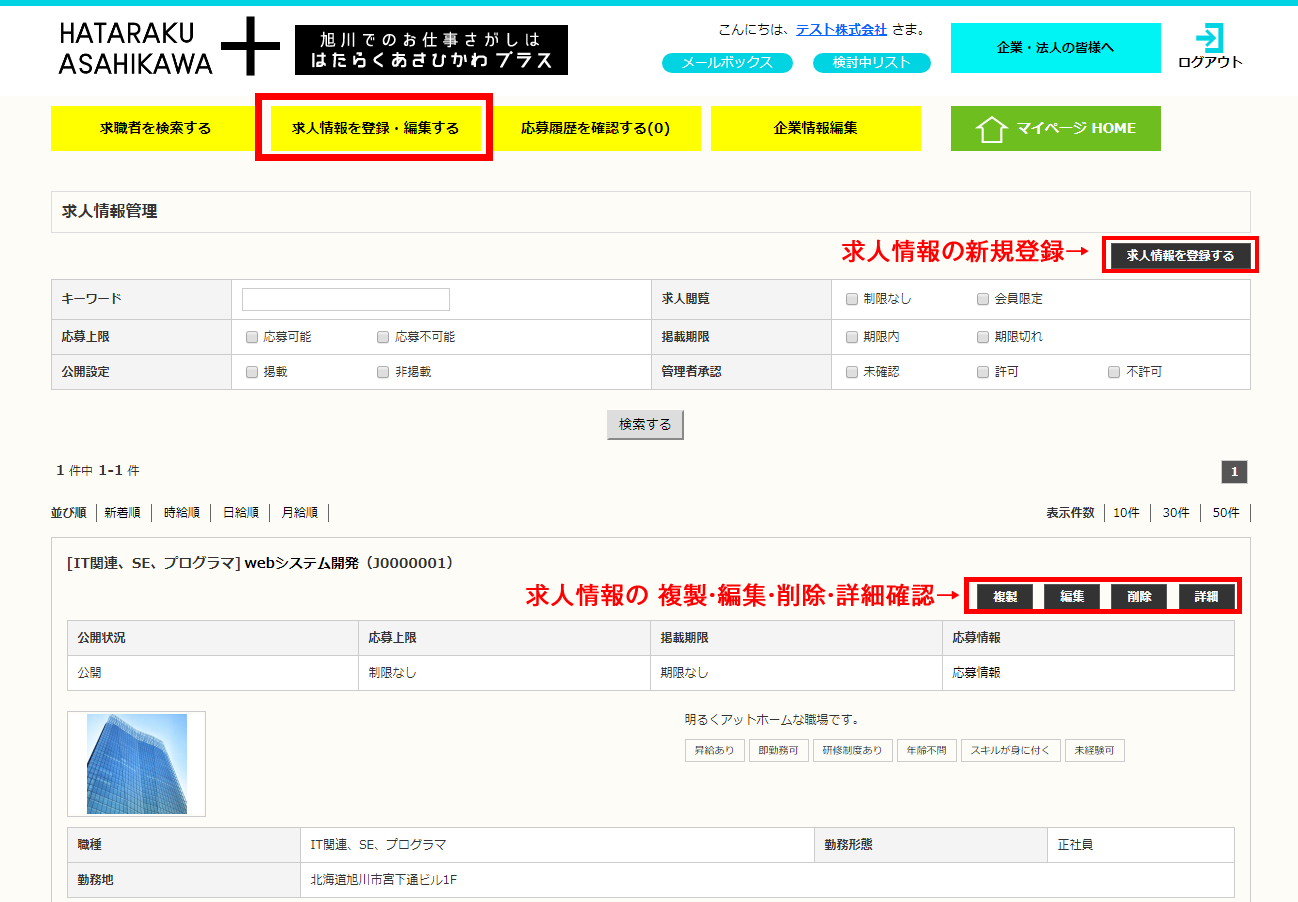This screenshot has width=1298, height=902.
Task: Open the 求職者を検索する menu tab
Action: click(x=156, y=128)
